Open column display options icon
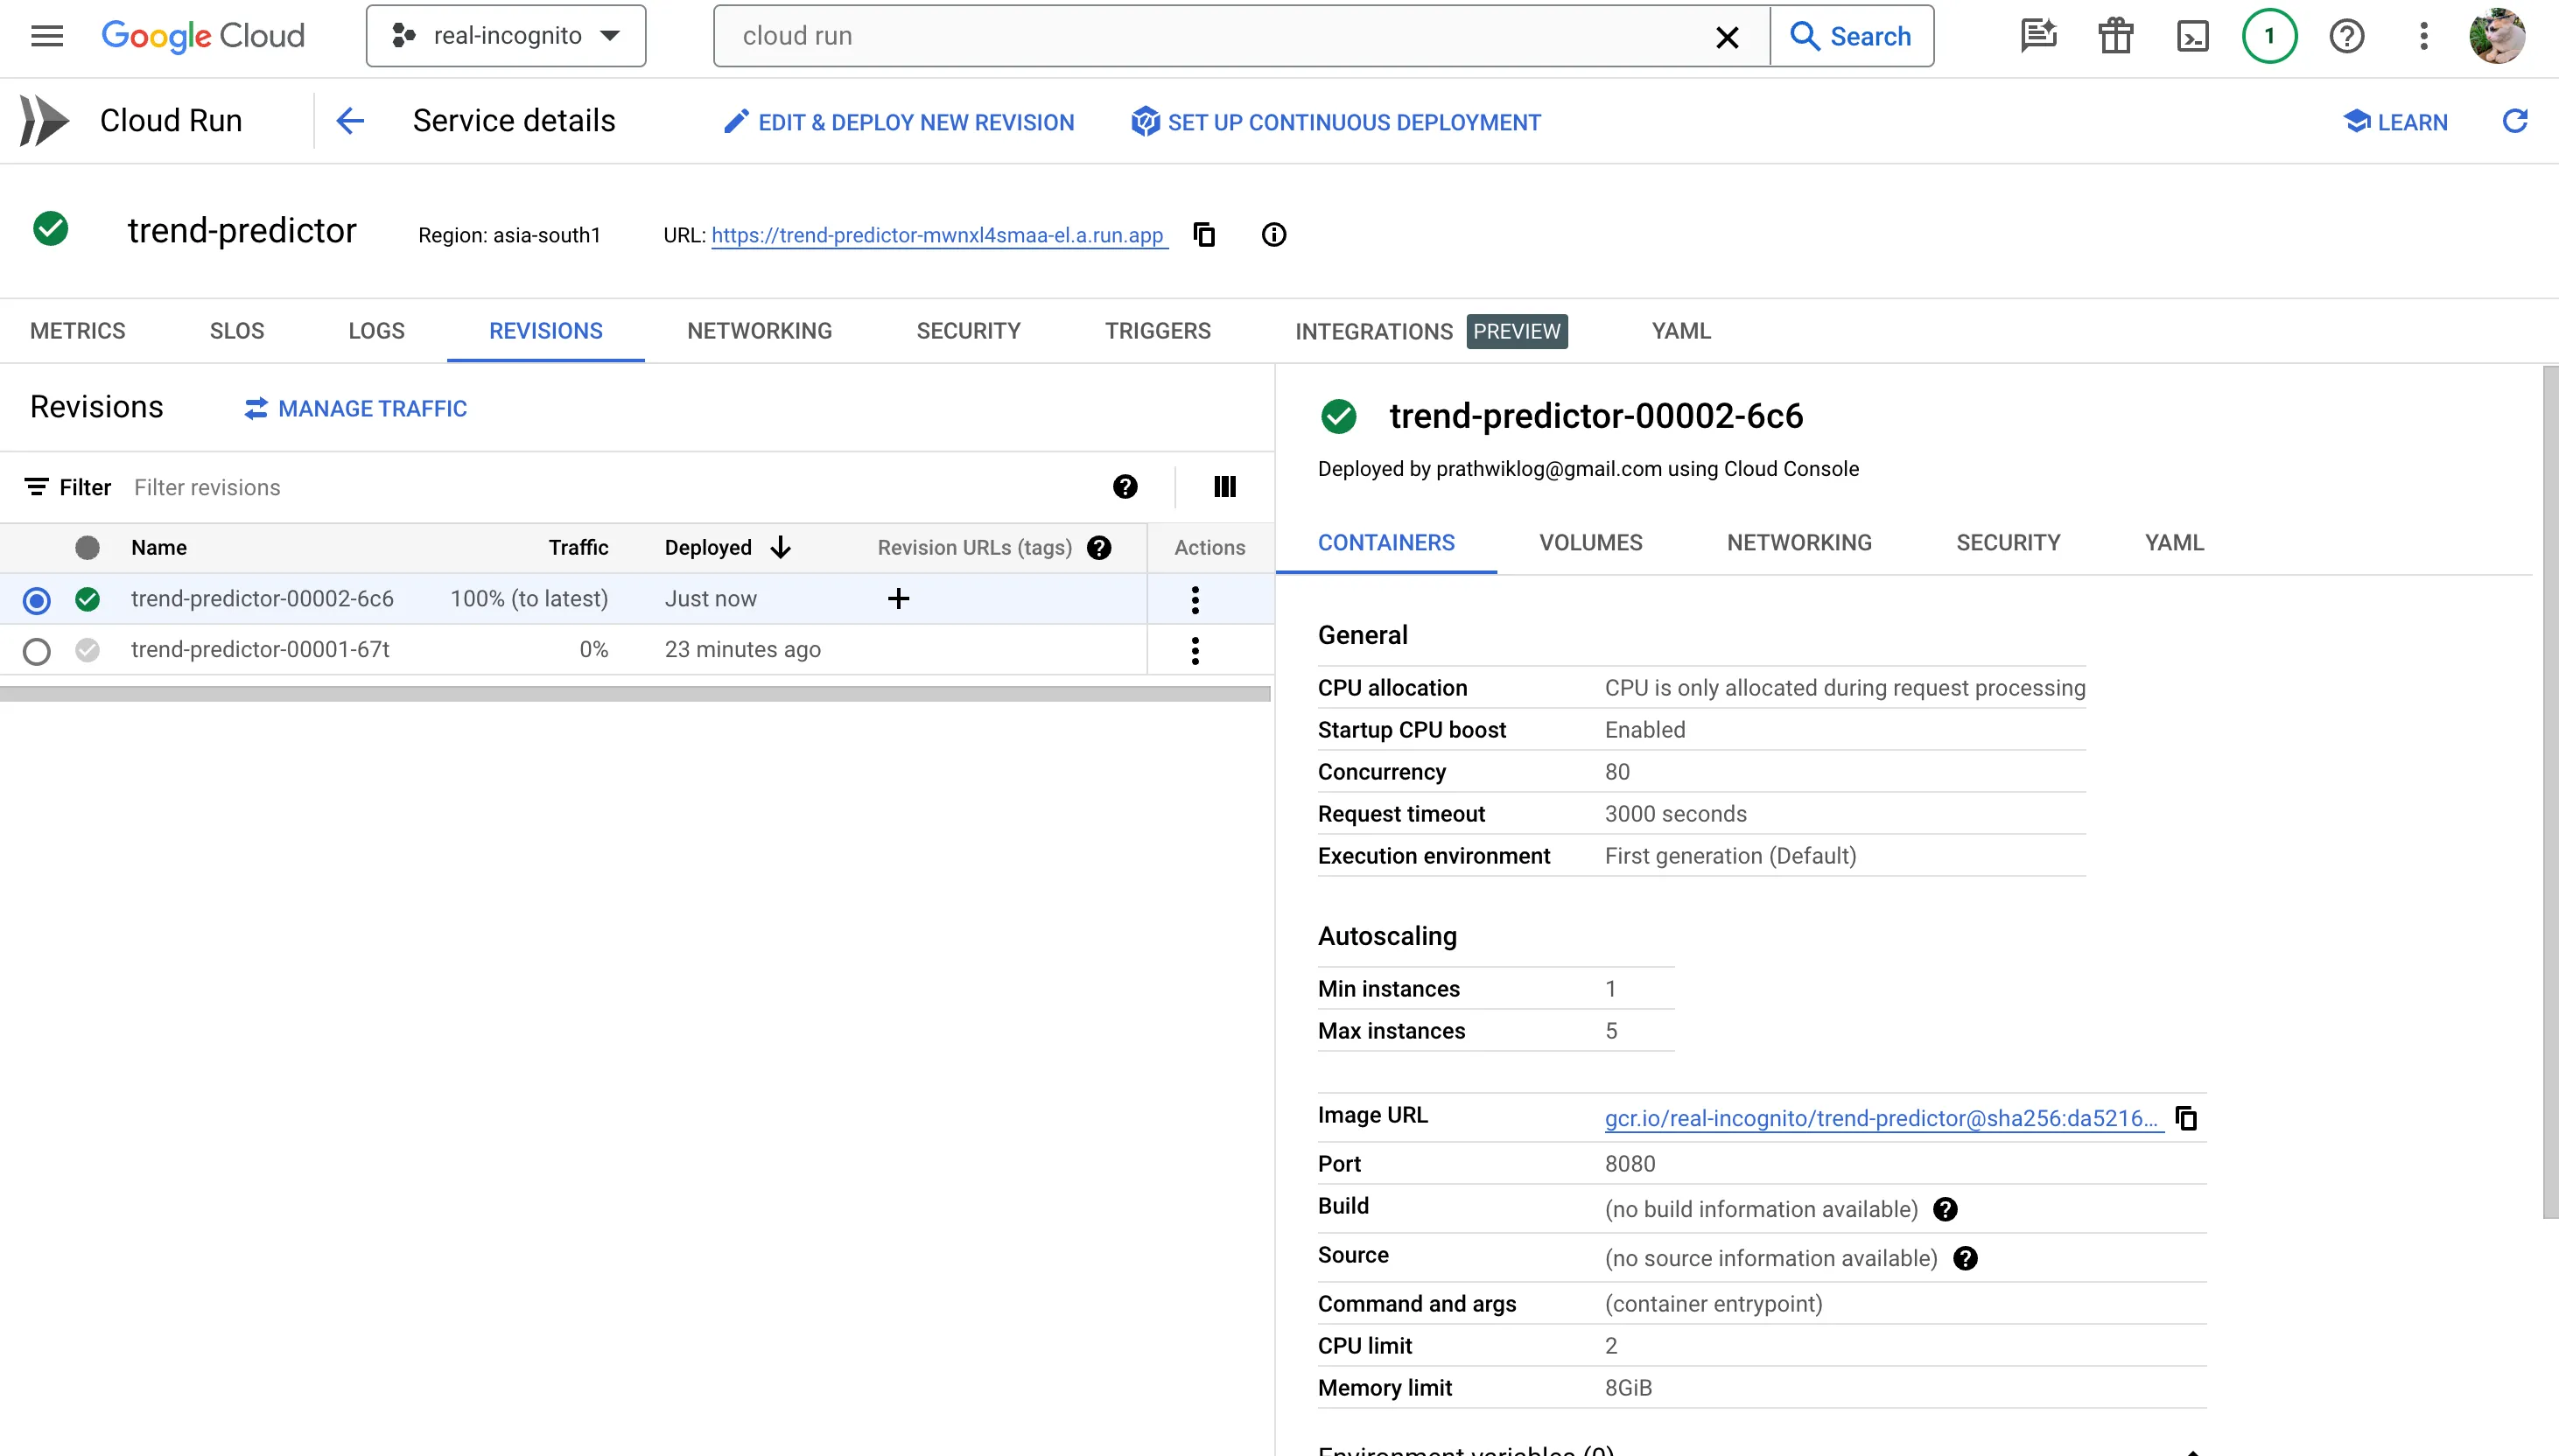This screenshot has width=2559, height=1456. pyautogui.click(x=1224, y=487)
